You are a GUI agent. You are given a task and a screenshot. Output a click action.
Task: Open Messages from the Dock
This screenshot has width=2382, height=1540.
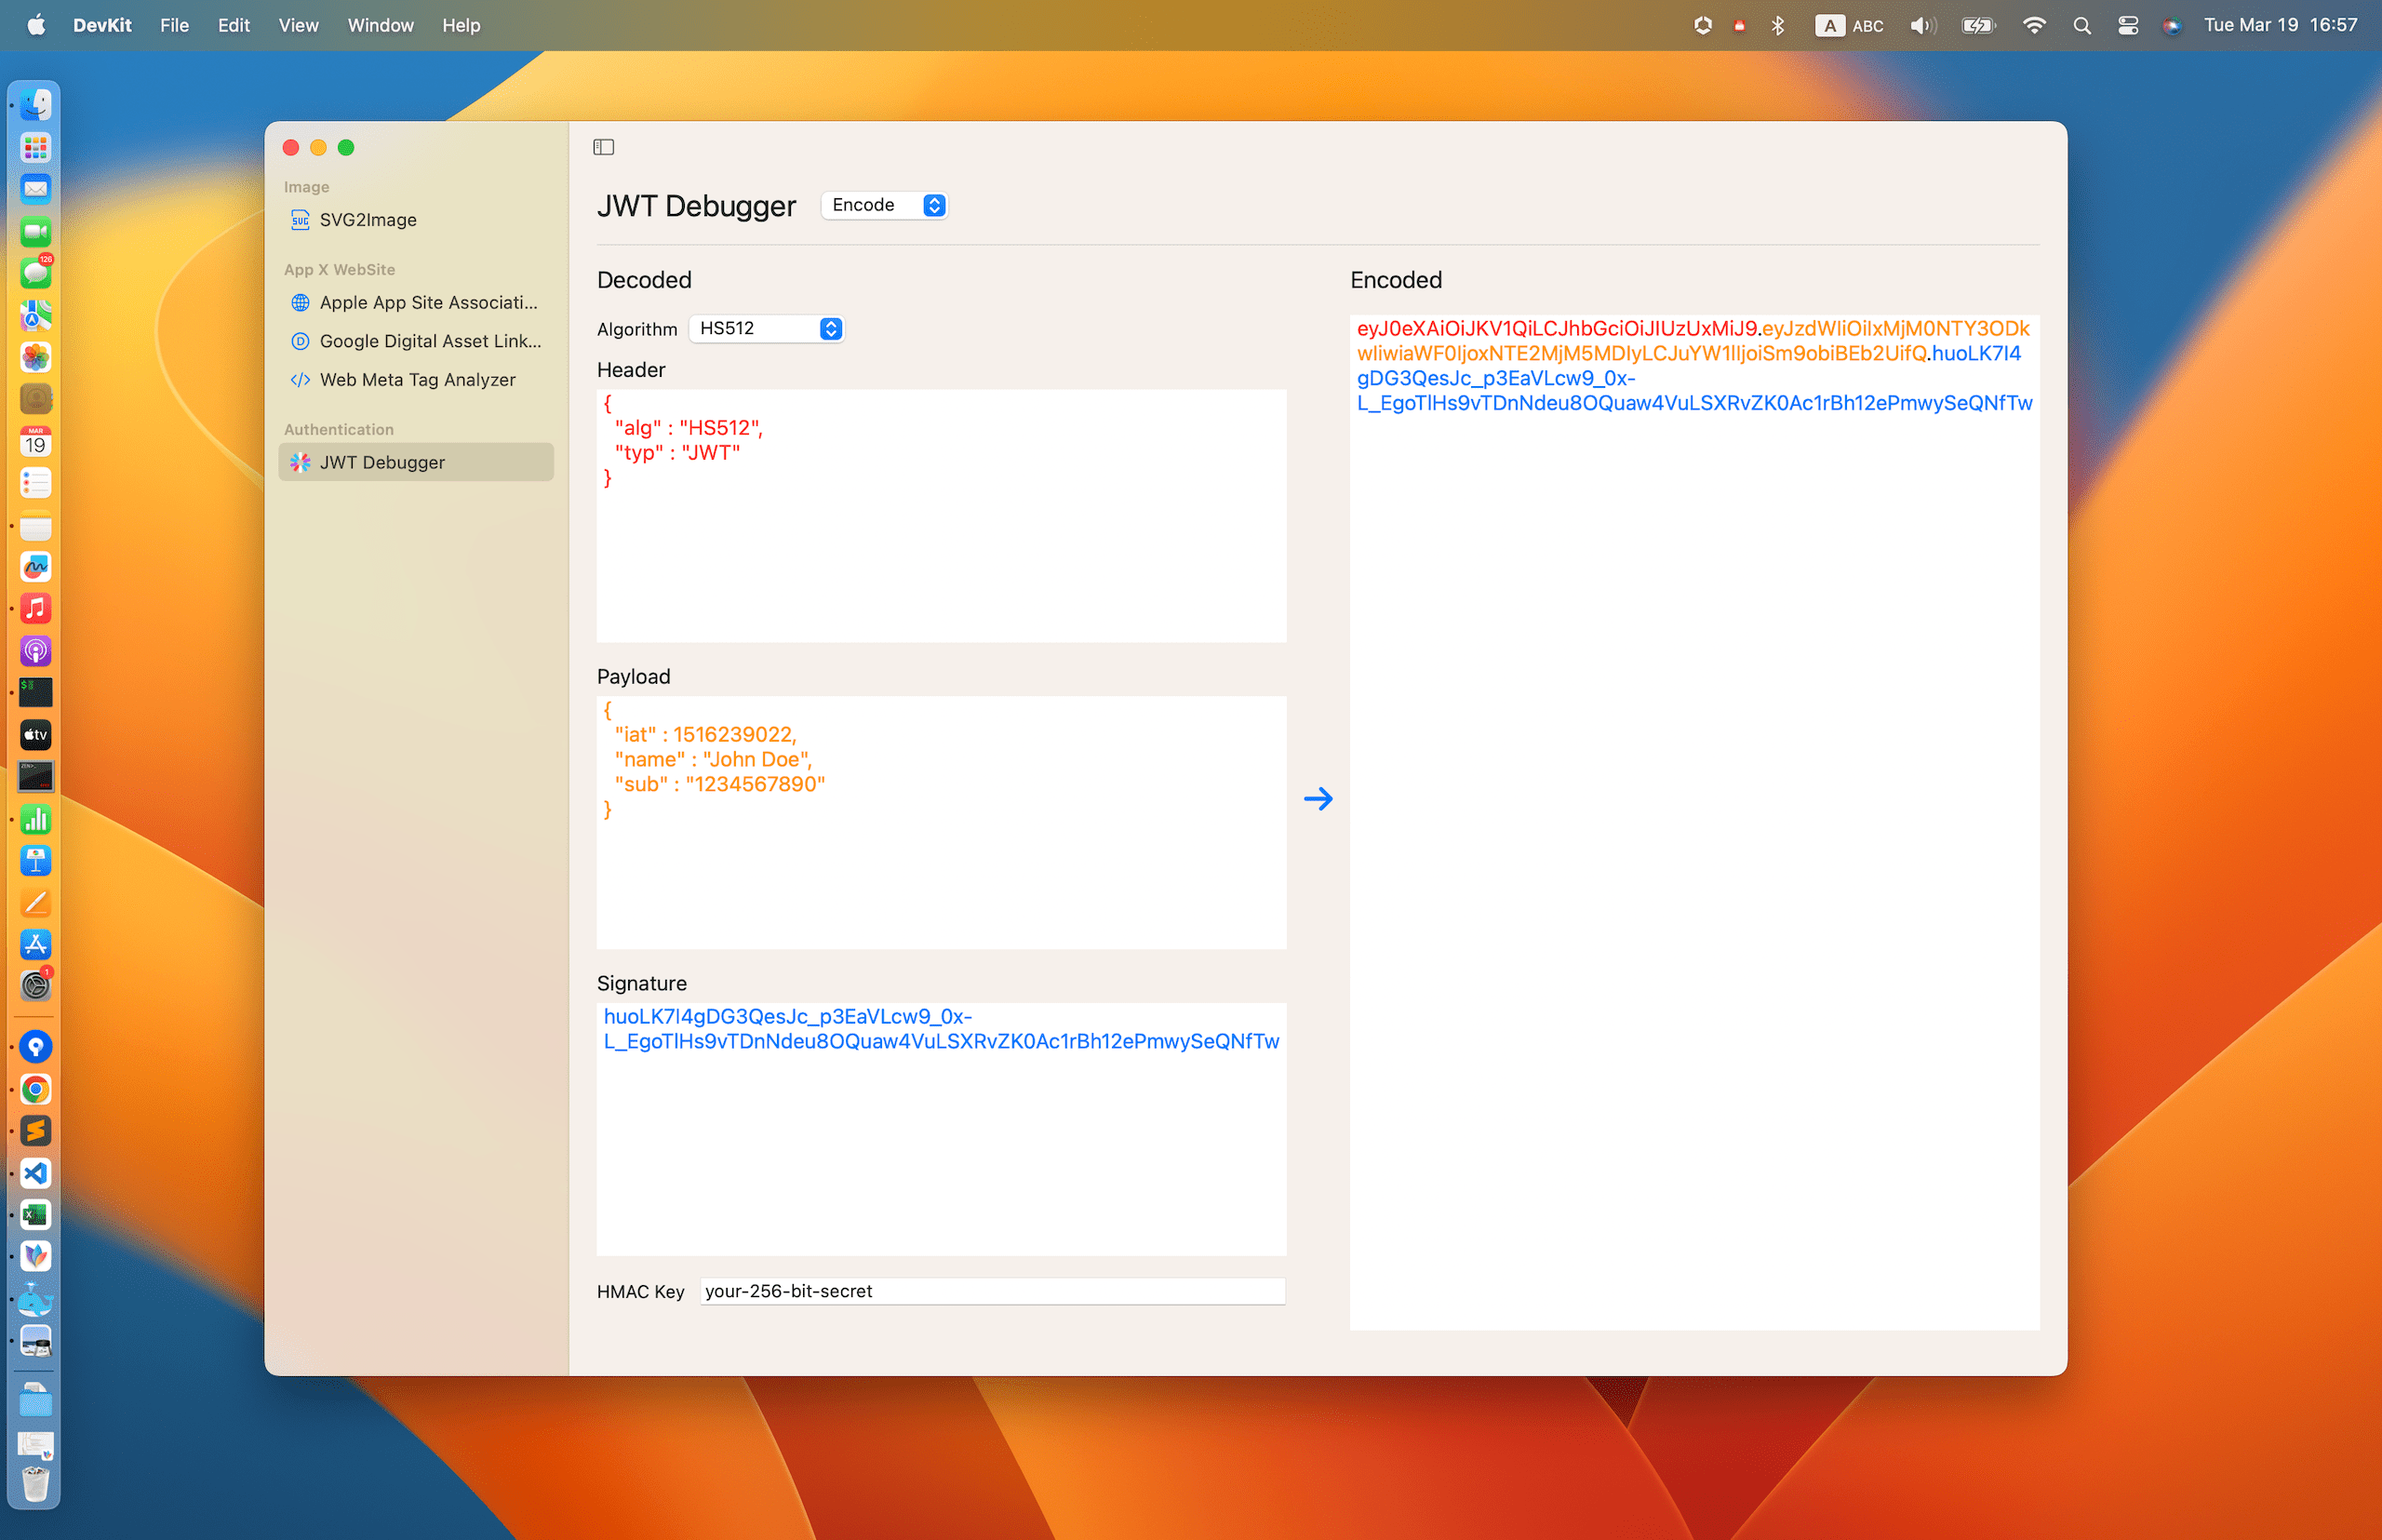point(36,273)
